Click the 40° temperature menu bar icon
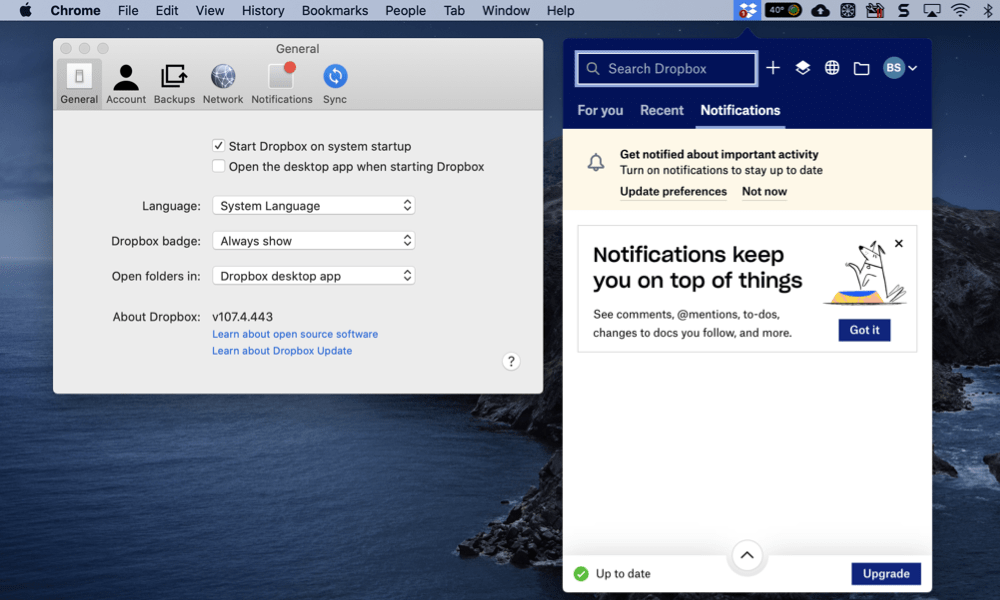 click(783, 10)
